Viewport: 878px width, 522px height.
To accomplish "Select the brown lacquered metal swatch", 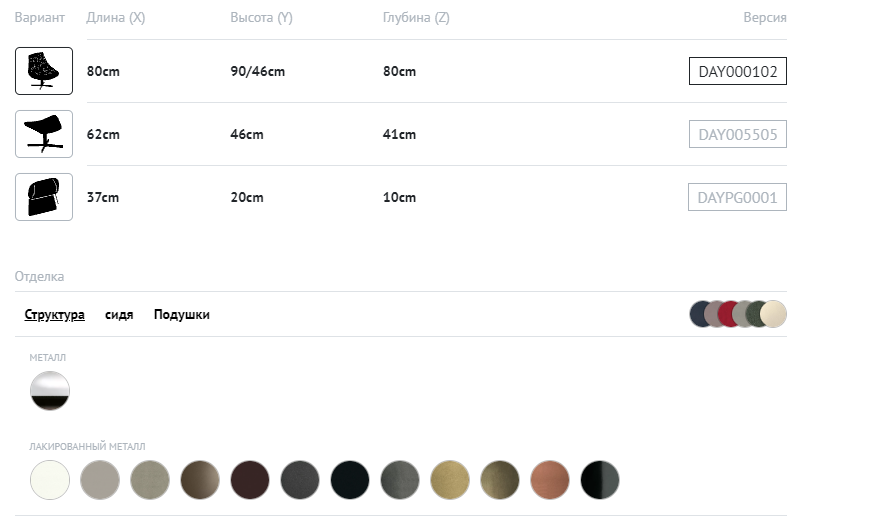I will point(200,480).
